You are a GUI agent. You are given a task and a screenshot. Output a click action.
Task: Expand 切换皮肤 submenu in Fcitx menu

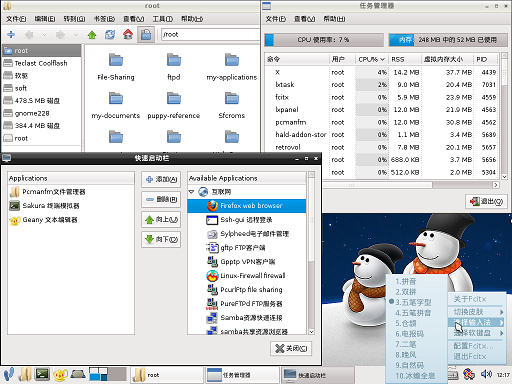(478, 312)
